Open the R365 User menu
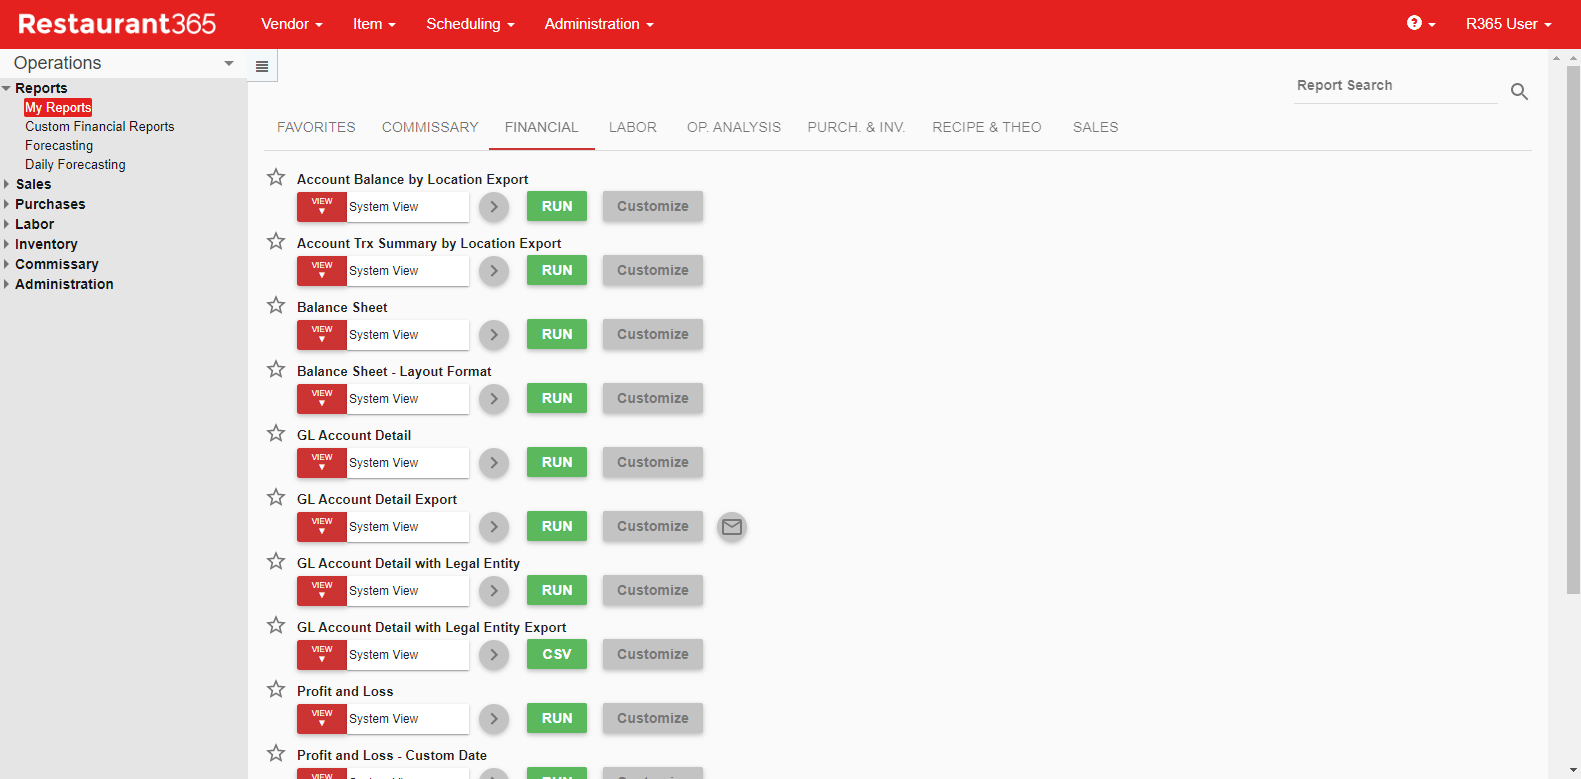This screenshot has width=1581, height=779. (1508, 24)
